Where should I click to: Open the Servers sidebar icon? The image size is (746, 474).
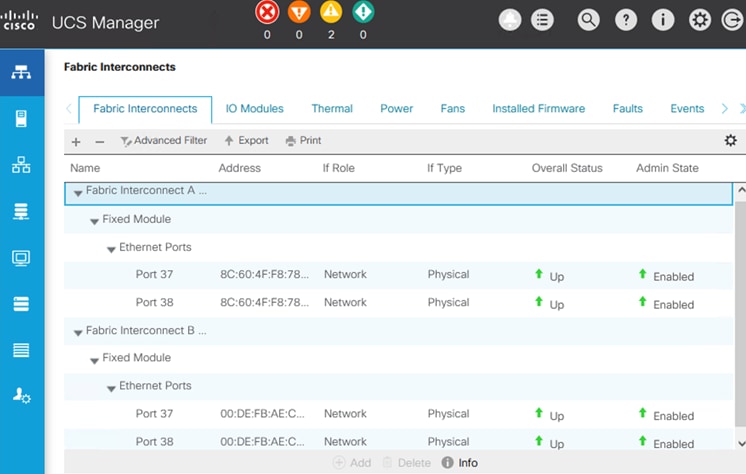(21, 119)
